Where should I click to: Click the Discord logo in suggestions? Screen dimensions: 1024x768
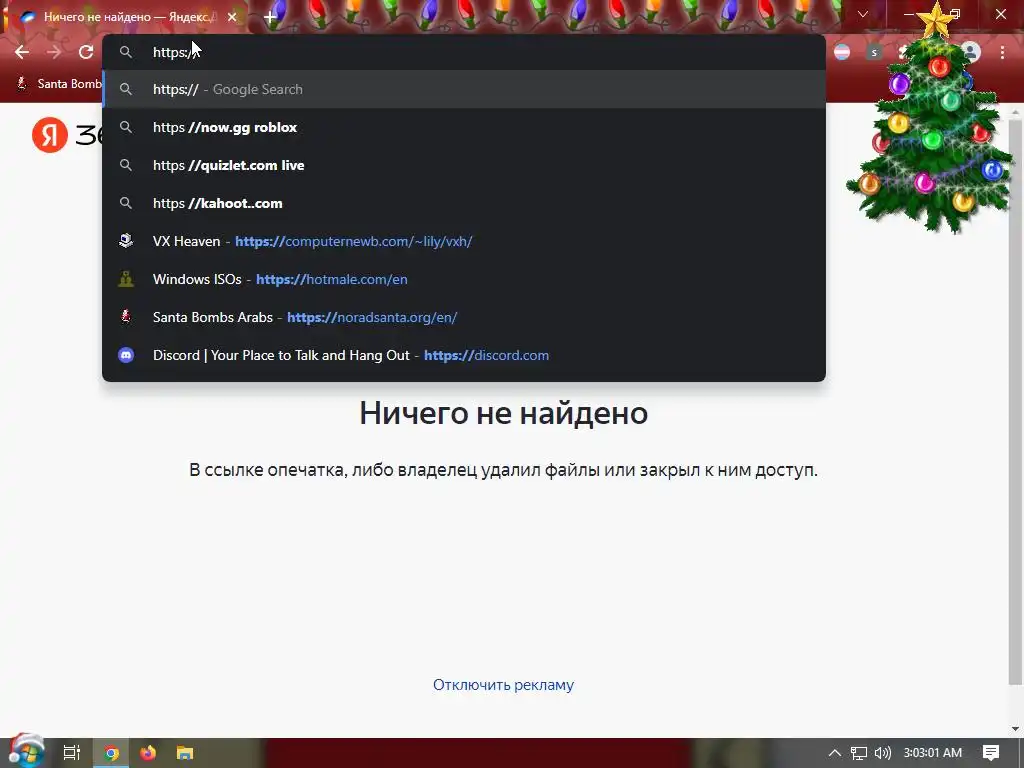pyautogui.click(x=126, y=355)
